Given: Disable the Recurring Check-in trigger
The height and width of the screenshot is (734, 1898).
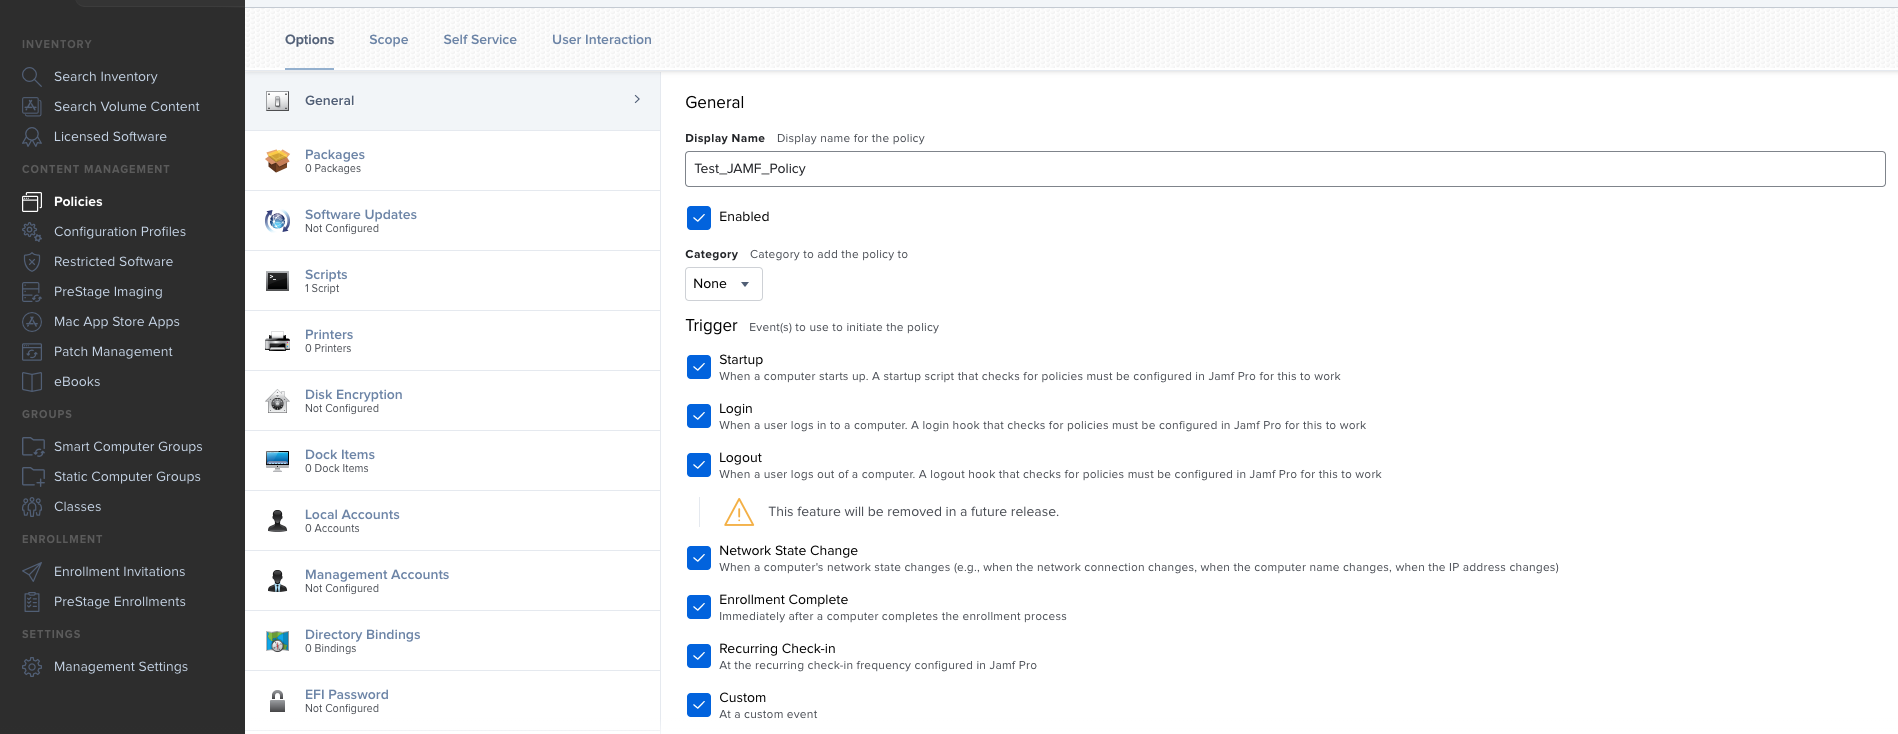Looking at the screenshot, I should point(699,656).
